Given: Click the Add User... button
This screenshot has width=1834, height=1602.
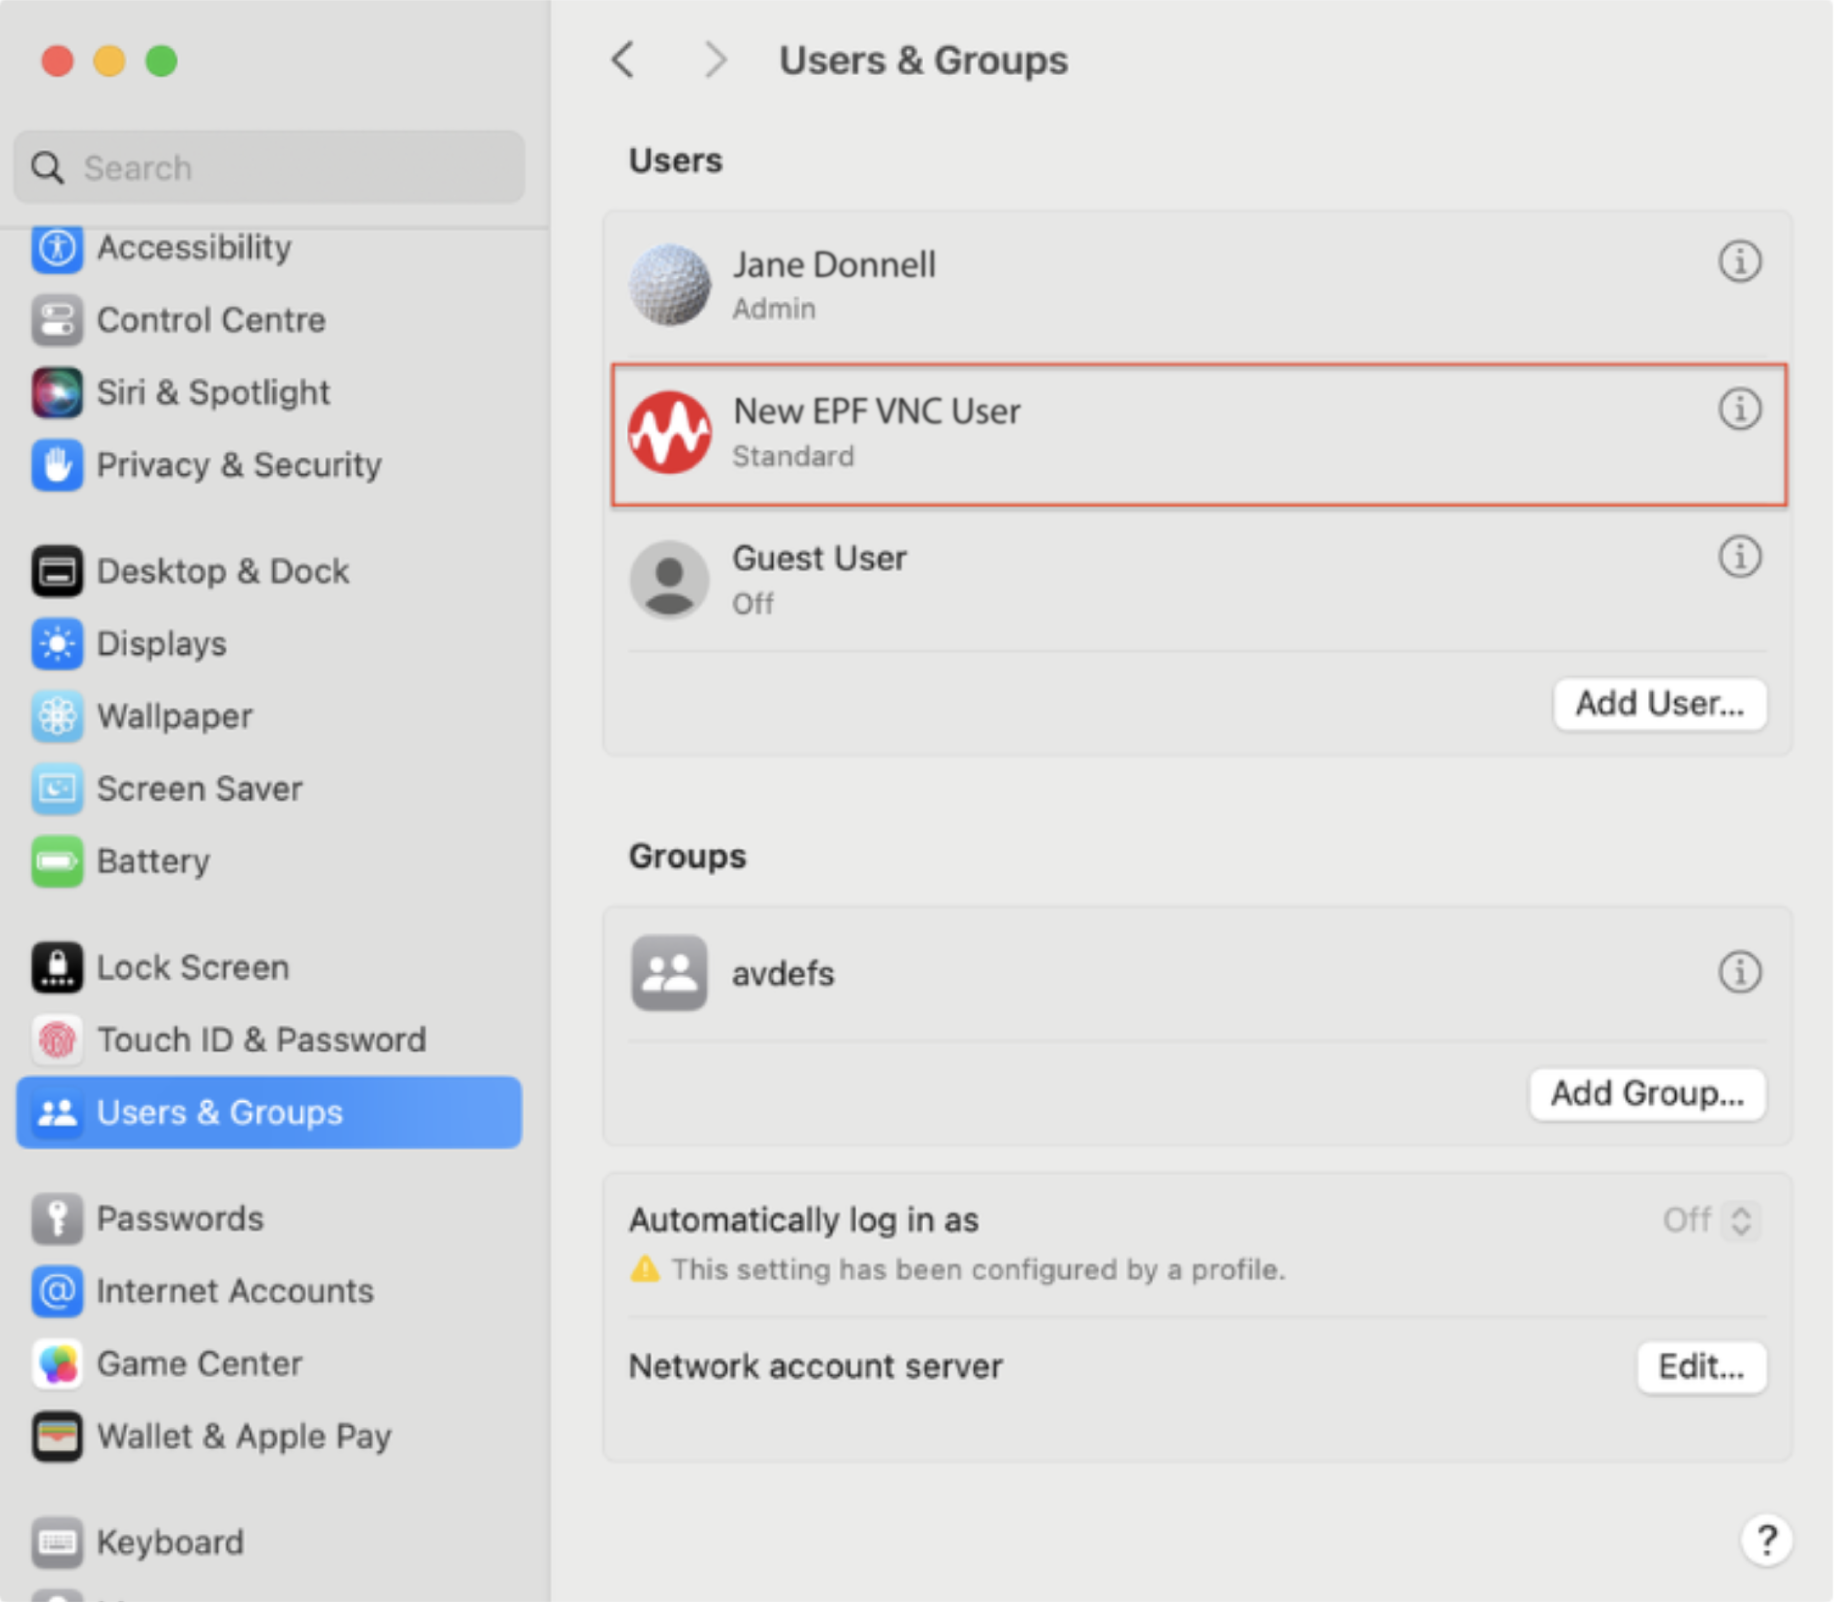Looking at the screenshot, I should pyautogui.click(x=1660, y=704).
